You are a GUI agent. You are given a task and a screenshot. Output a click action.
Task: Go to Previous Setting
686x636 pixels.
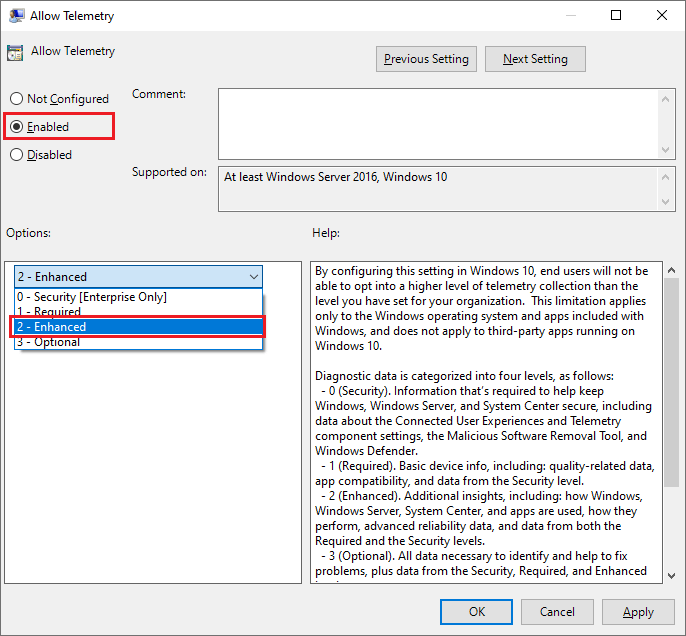[x=426, y=59]
